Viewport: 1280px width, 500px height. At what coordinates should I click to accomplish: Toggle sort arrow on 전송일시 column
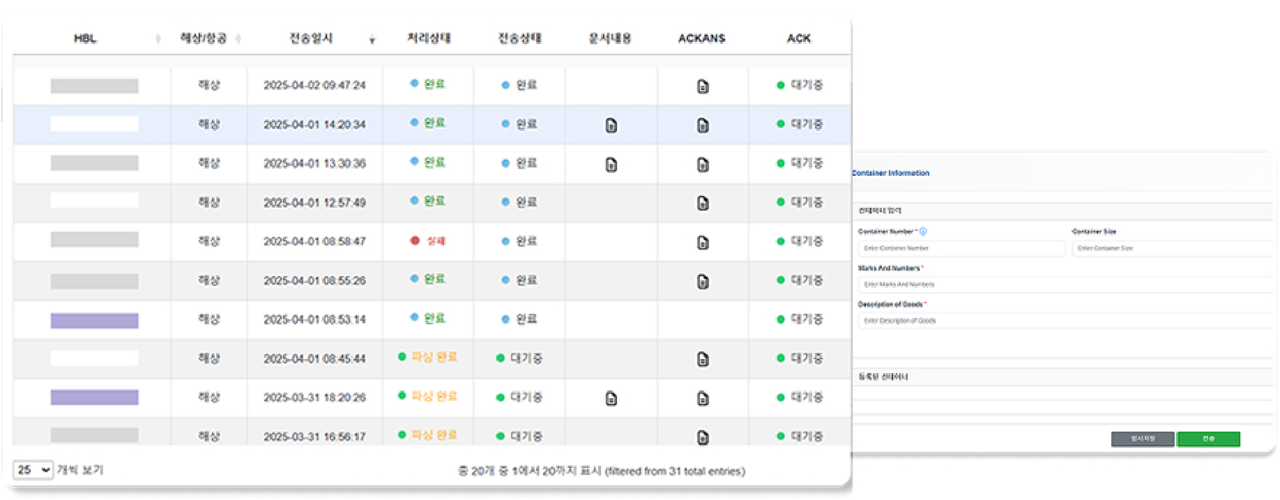click(x=372, y=40)
